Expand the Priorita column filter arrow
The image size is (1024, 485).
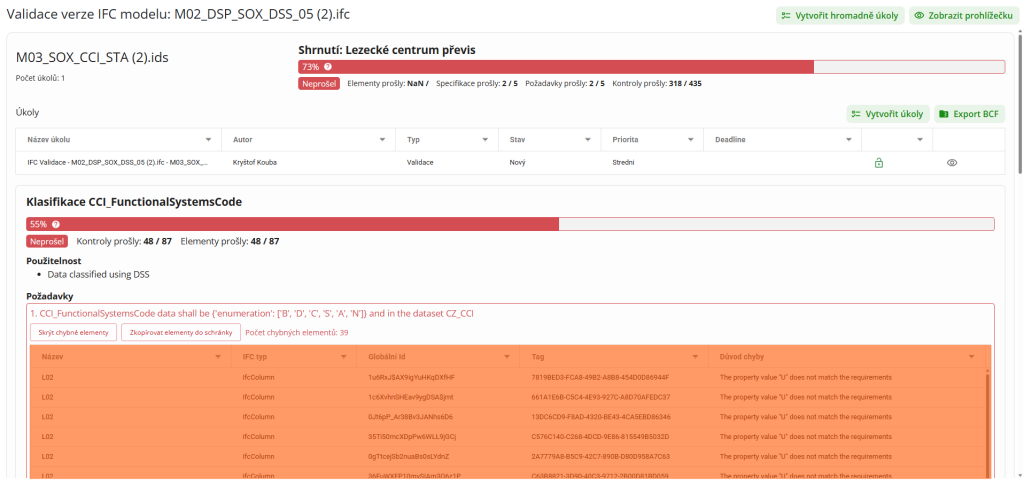tap(691, 140)
